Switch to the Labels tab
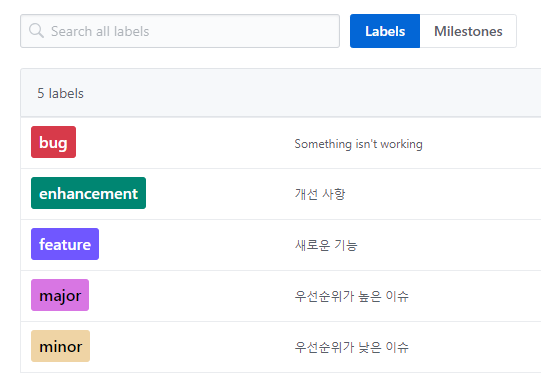Image resolution: width=541 pixels, height=376 pixels. (x=385, y=31)
